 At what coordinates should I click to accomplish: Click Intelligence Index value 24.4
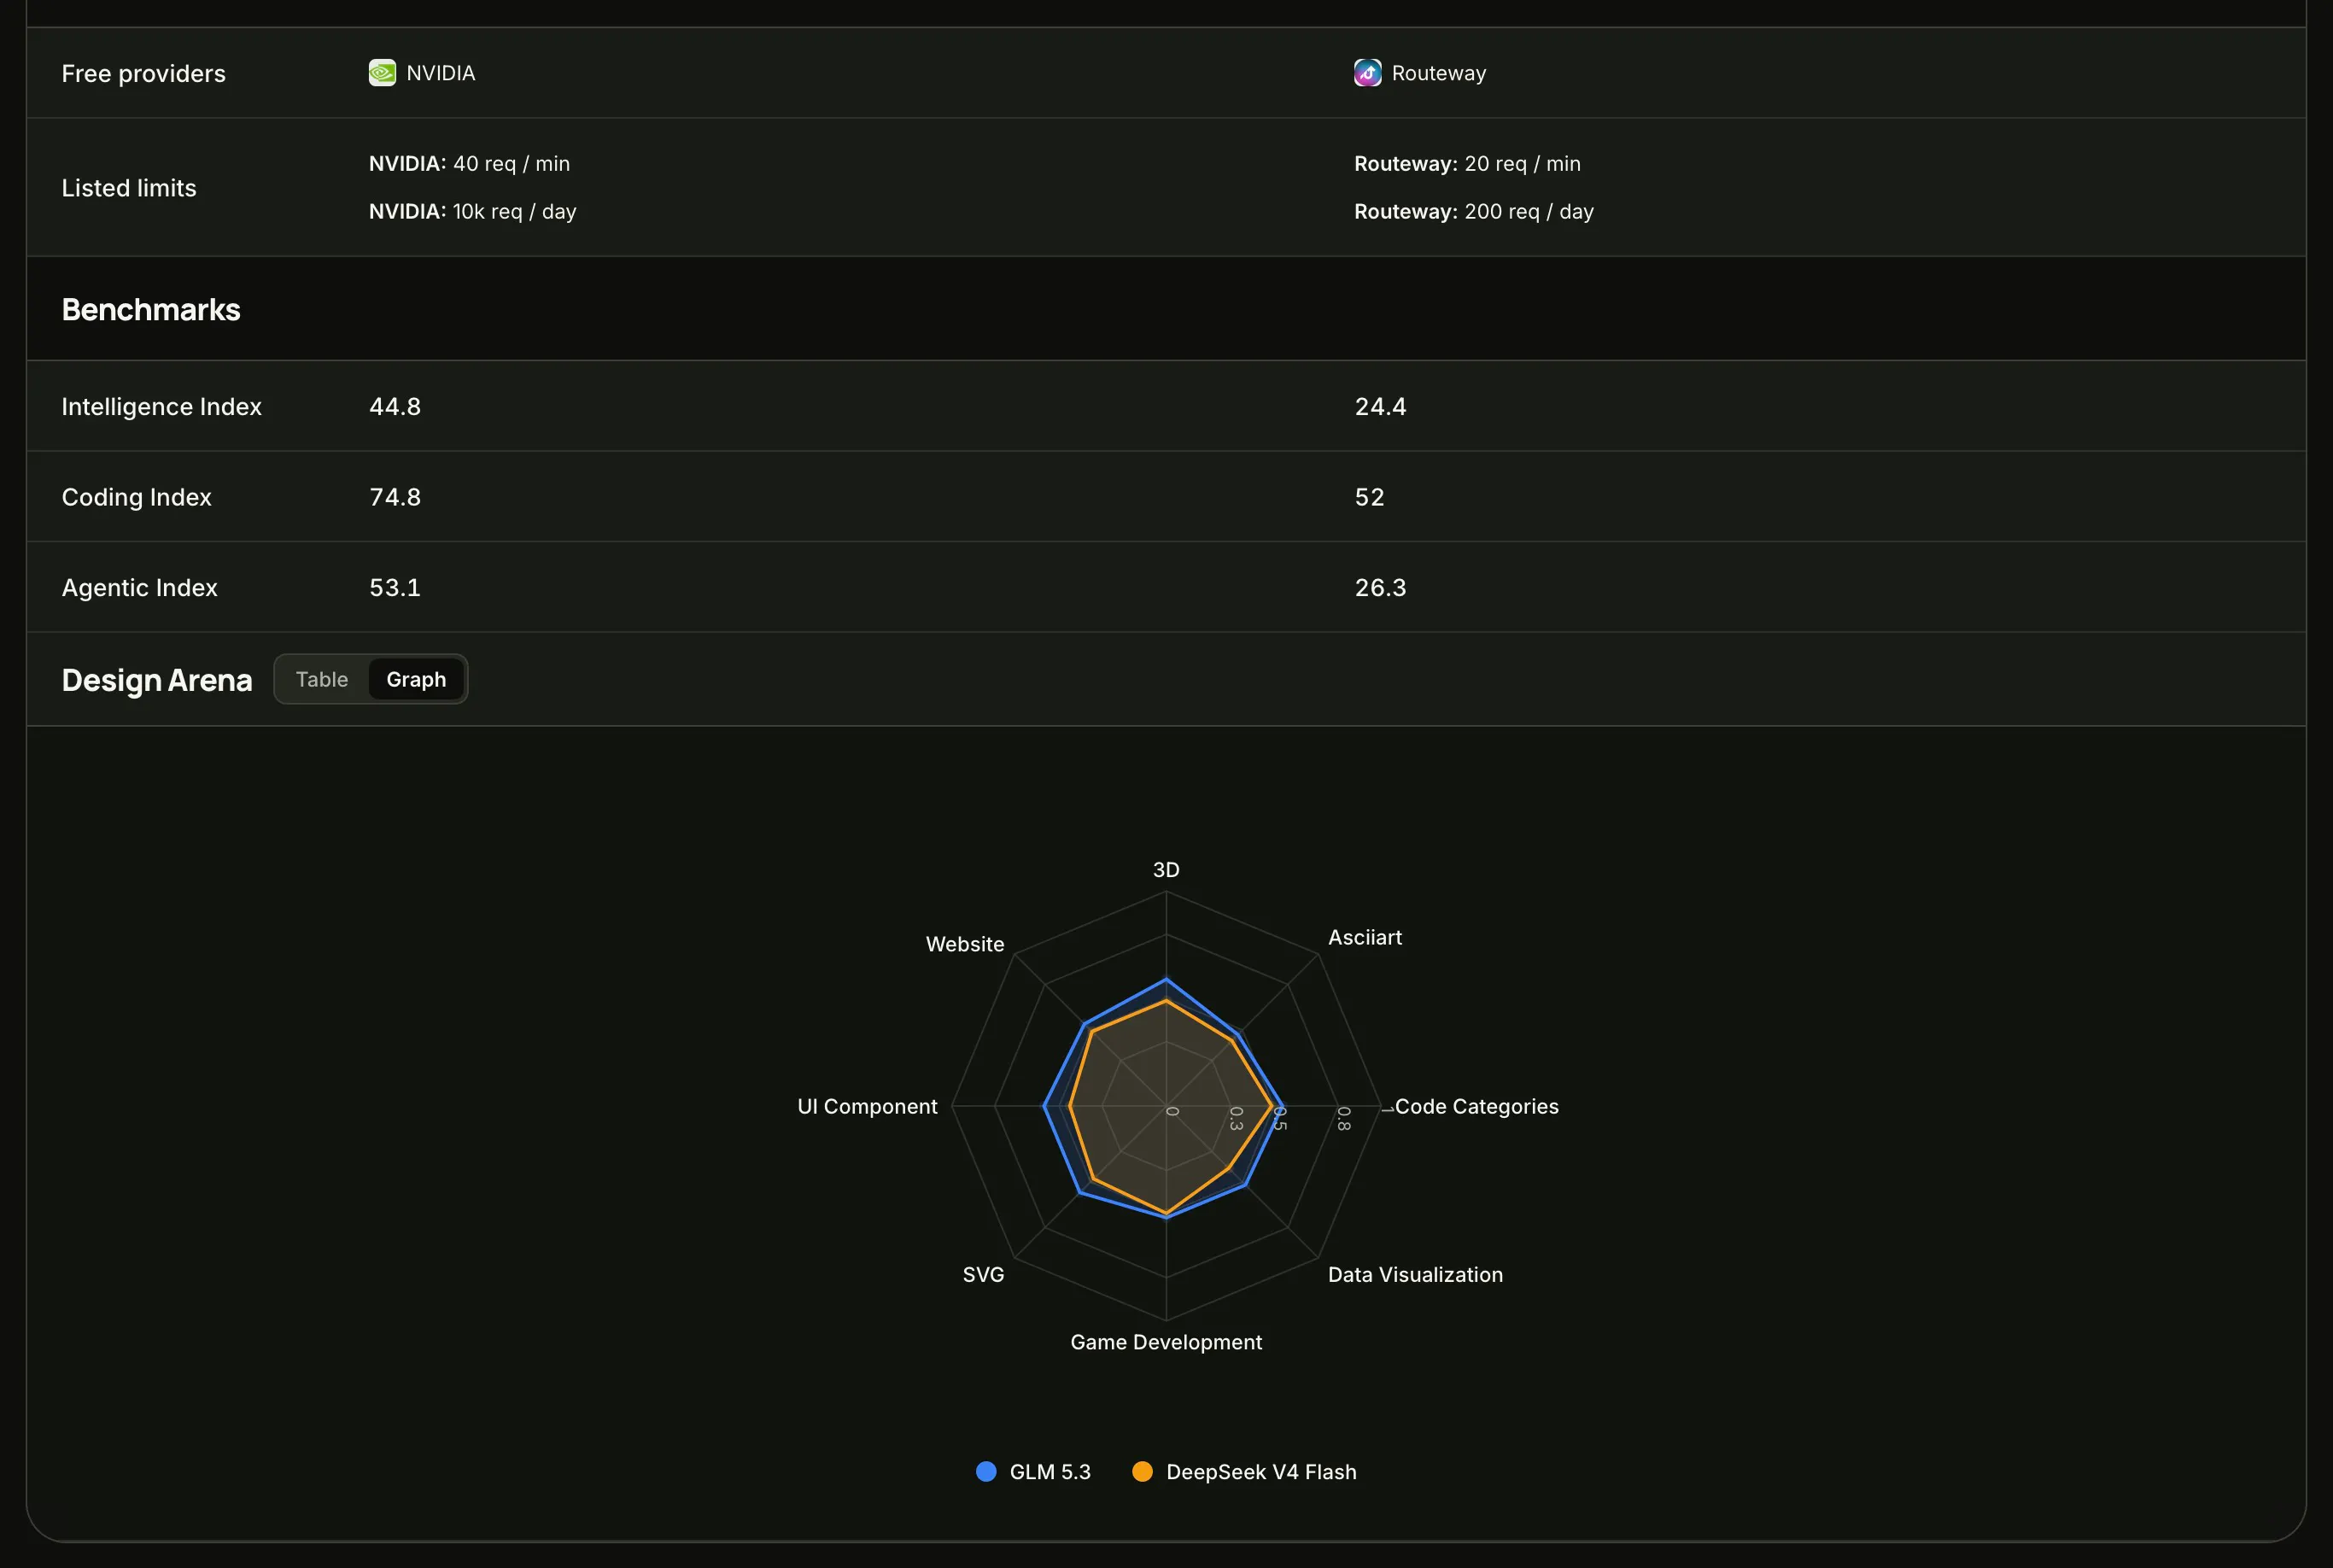tap(1380, 407)
